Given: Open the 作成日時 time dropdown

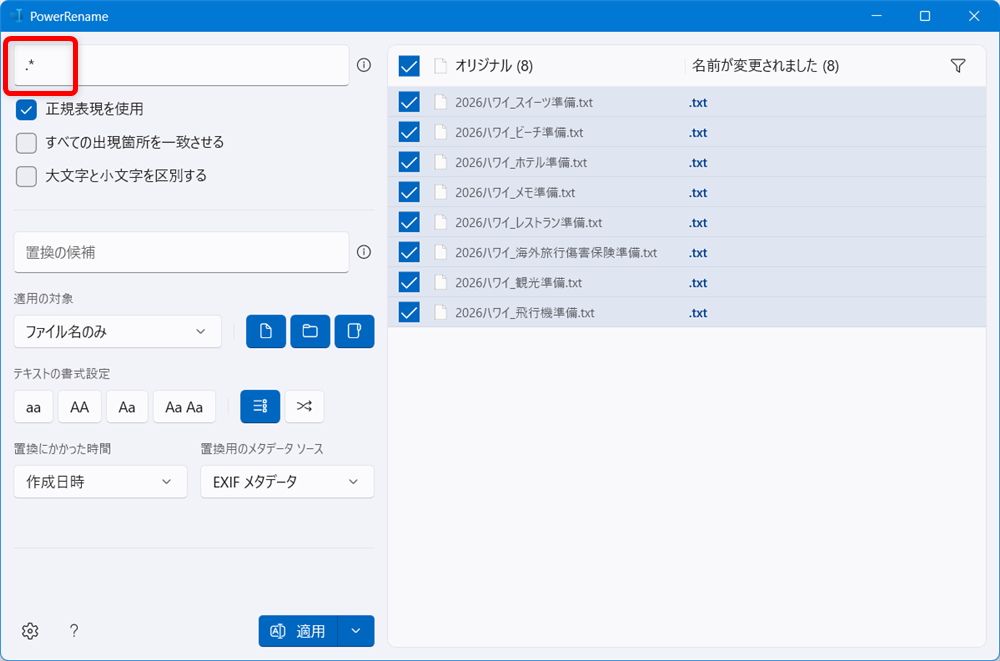Looking at the screenshot, I should coord(100,481).
